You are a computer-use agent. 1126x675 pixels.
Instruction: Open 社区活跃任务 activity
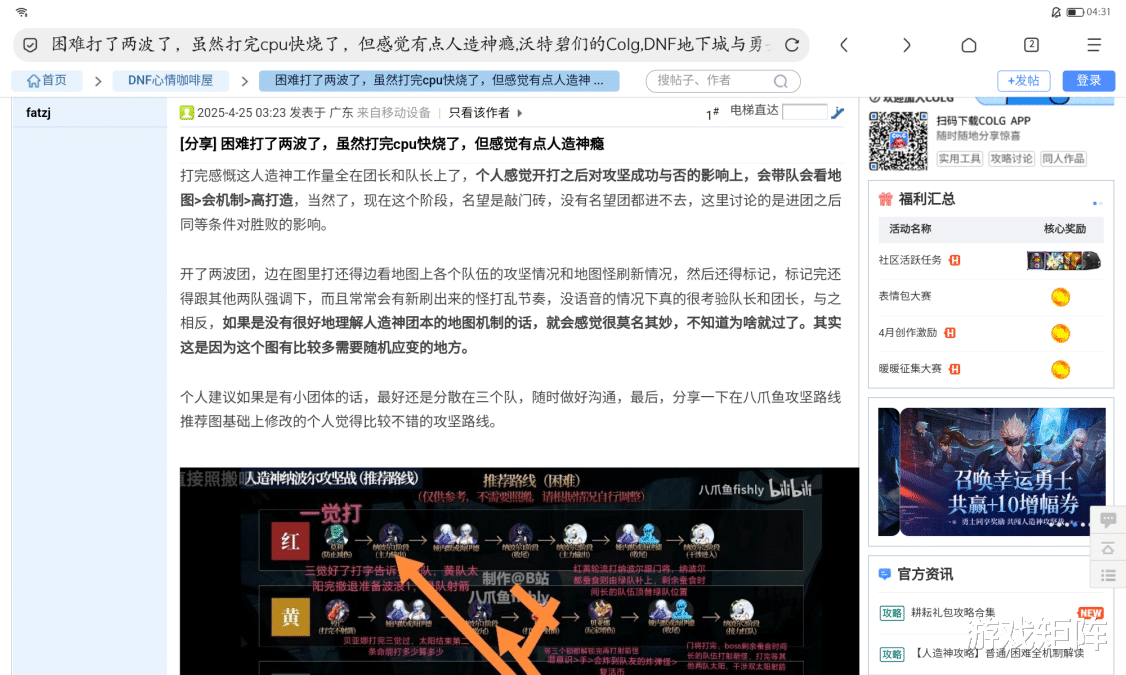click(x=910, y=260)
